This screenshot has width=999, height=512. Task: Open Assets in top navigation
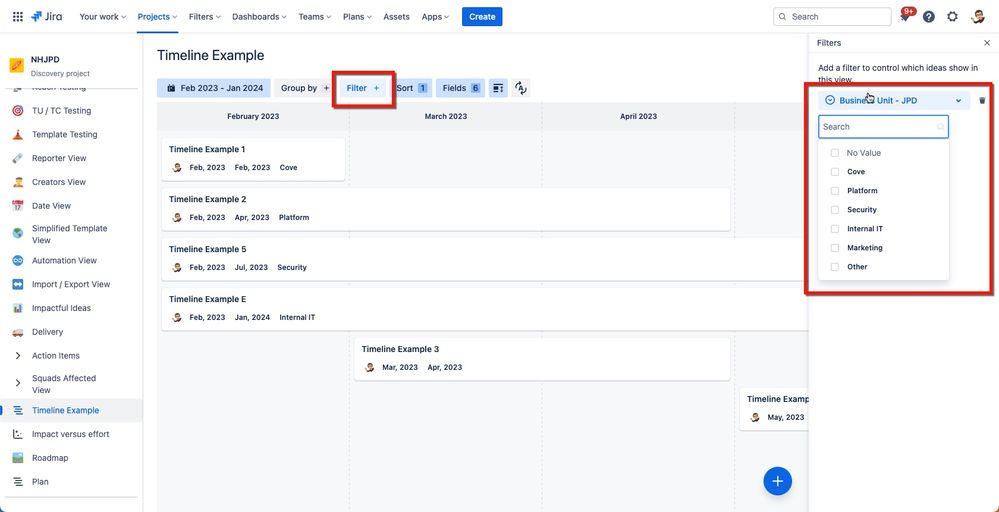396,17
